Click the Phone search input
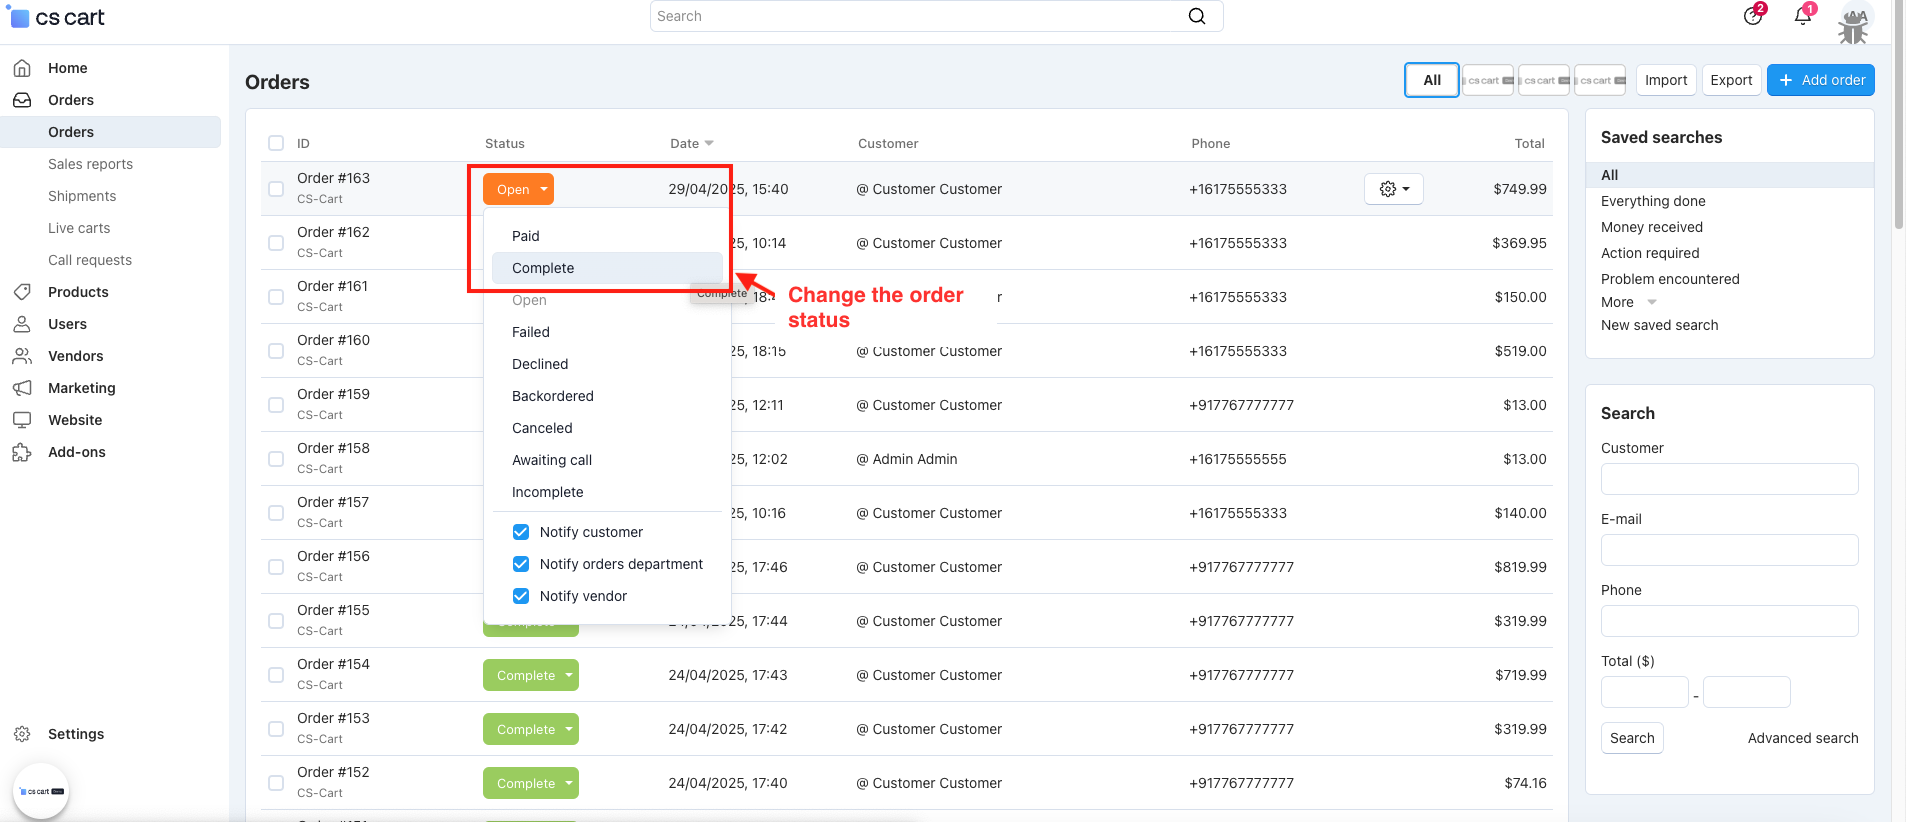1906x822 pixels. click(1729, 621)
